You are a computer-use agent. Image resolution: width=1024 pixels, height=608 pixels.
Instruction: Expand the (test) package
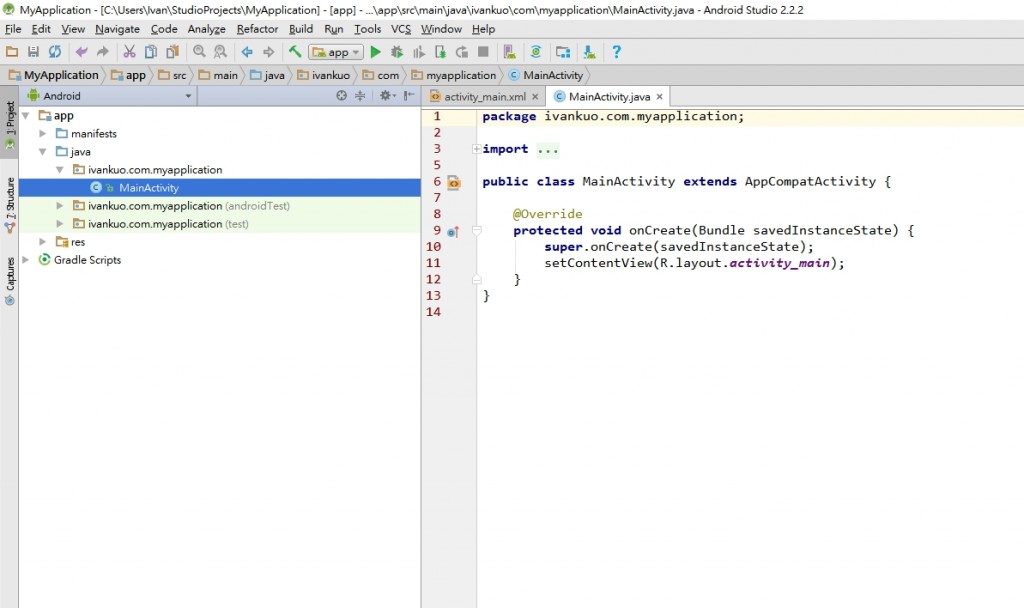click(x=59, y=224)
